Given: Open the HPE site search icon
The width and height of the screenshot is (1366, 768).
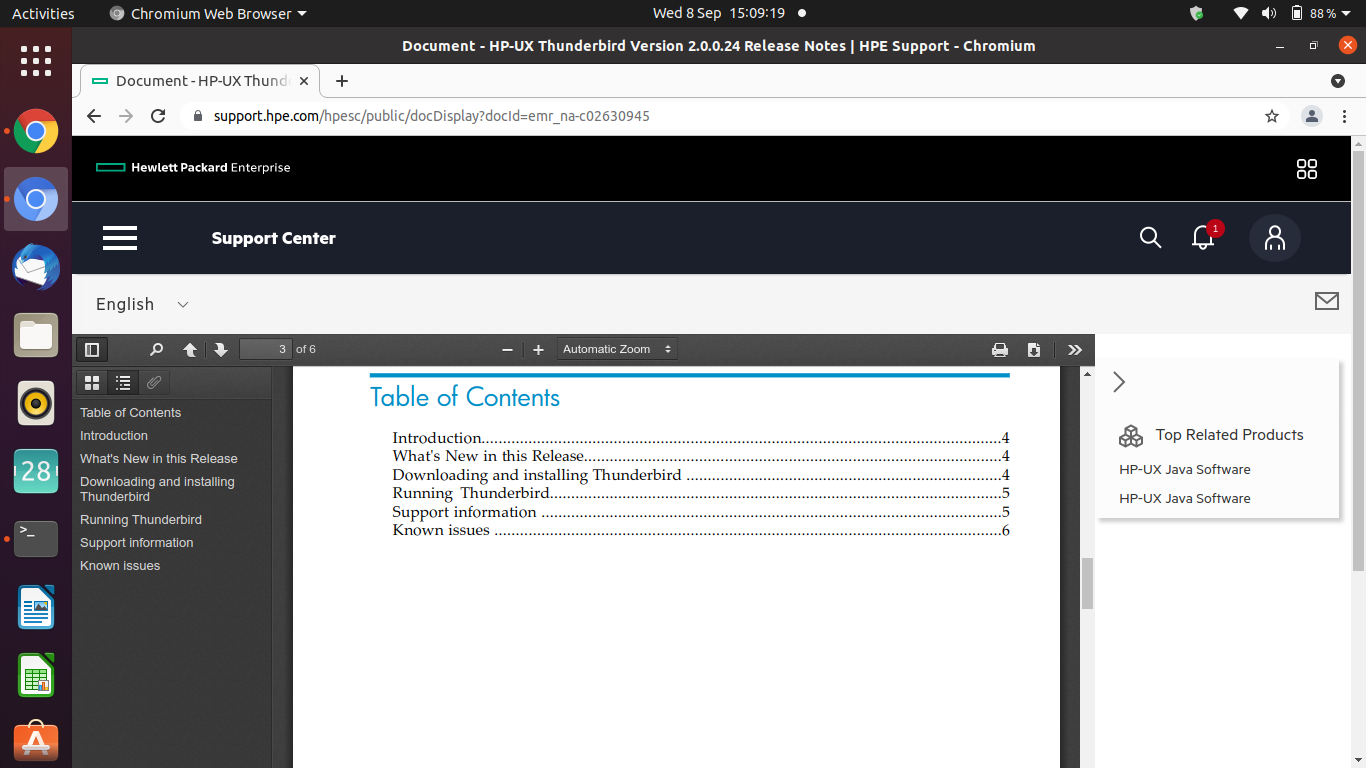Looking at the screenshot, I should pyautogui.click(x=1151, y=238).
